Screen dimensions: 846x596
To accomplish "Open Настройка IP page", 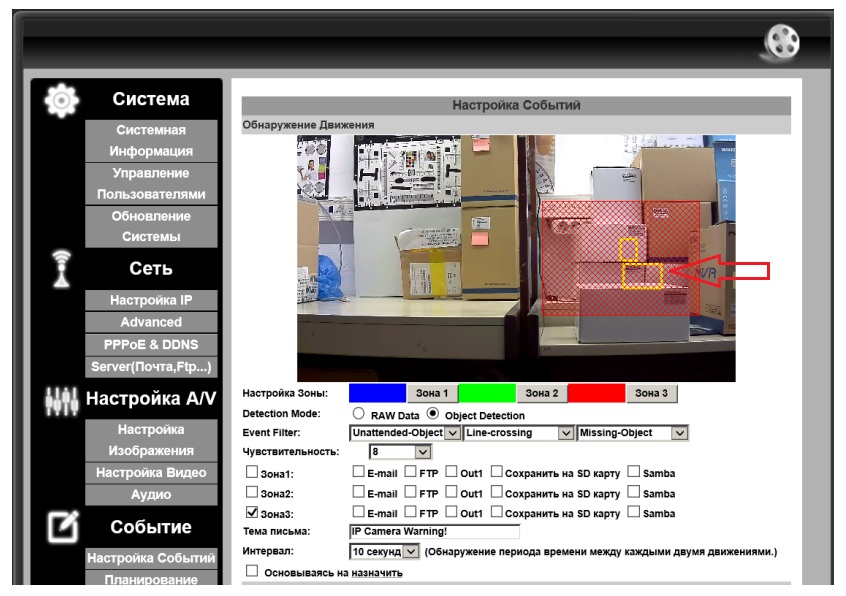I will [151, 300].
